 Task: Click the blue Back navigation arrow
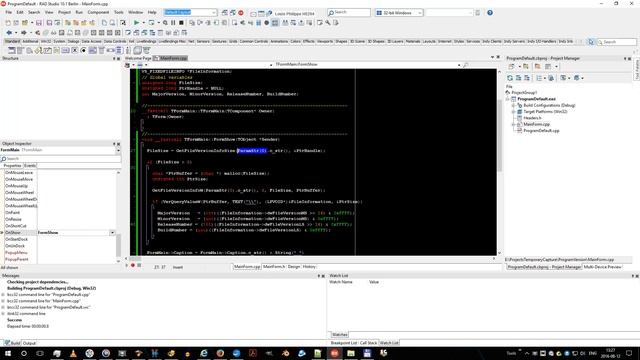9,33
